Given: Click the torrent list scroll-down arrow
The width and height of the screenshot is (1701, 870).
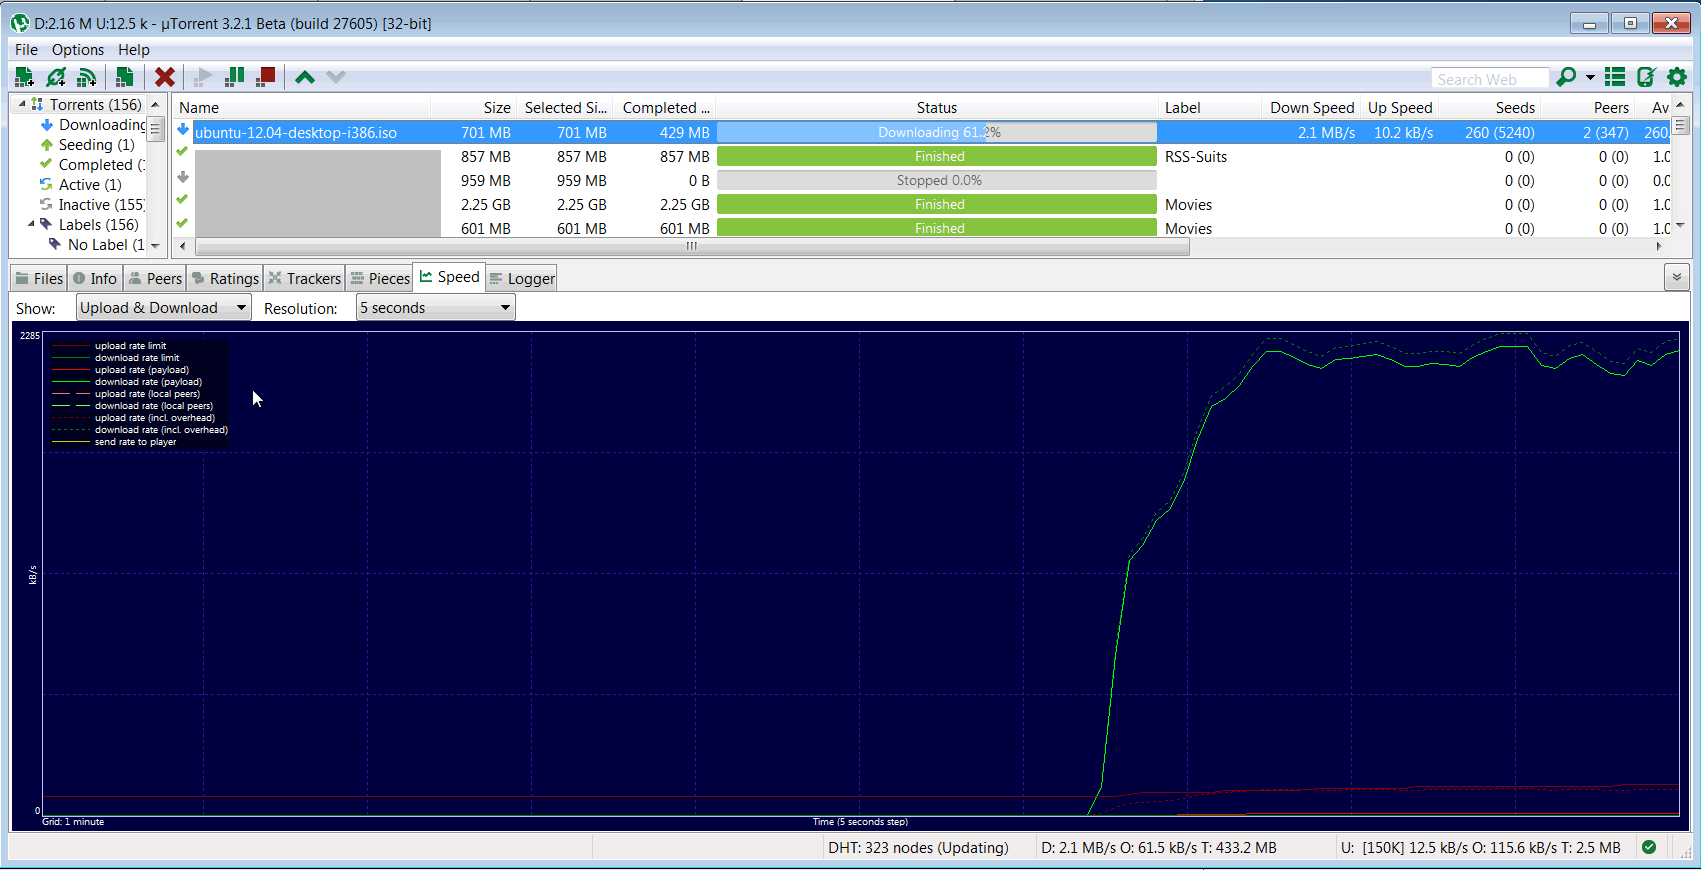Looking at the screenshot, I should point(1680,225).
